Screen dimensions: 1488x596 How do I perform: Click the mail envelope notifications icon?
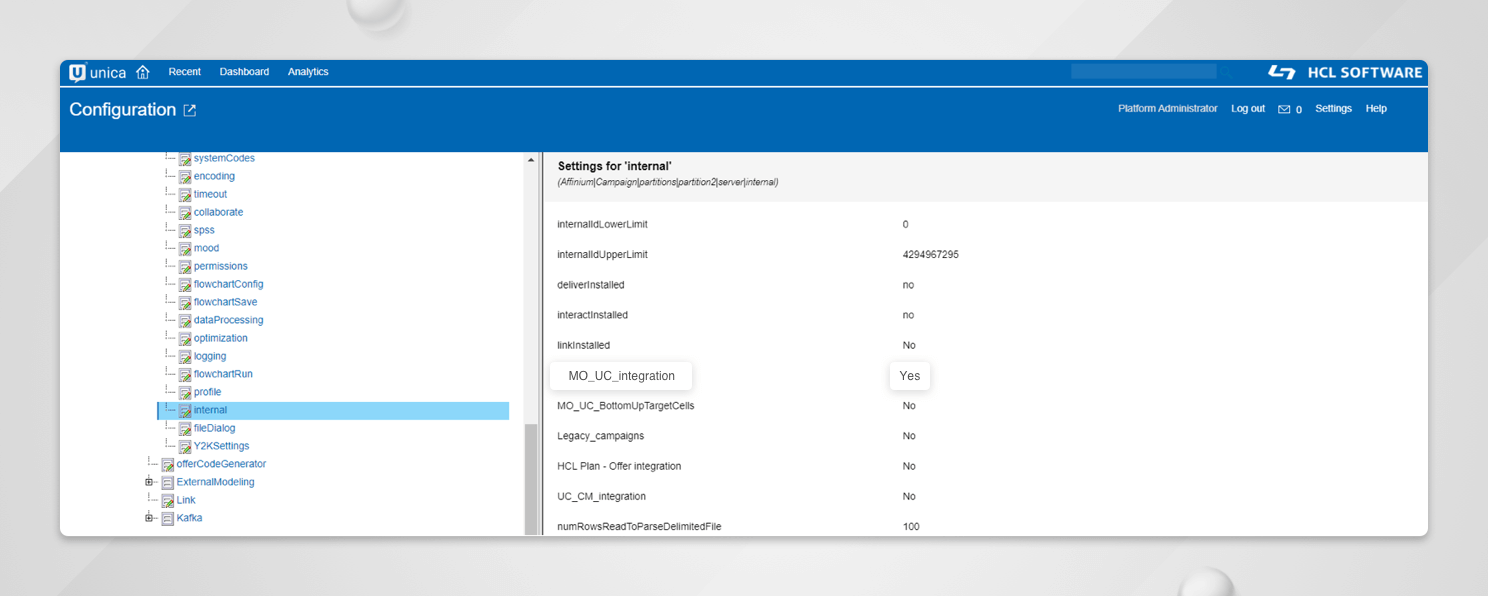click(x=1284, y=109)
